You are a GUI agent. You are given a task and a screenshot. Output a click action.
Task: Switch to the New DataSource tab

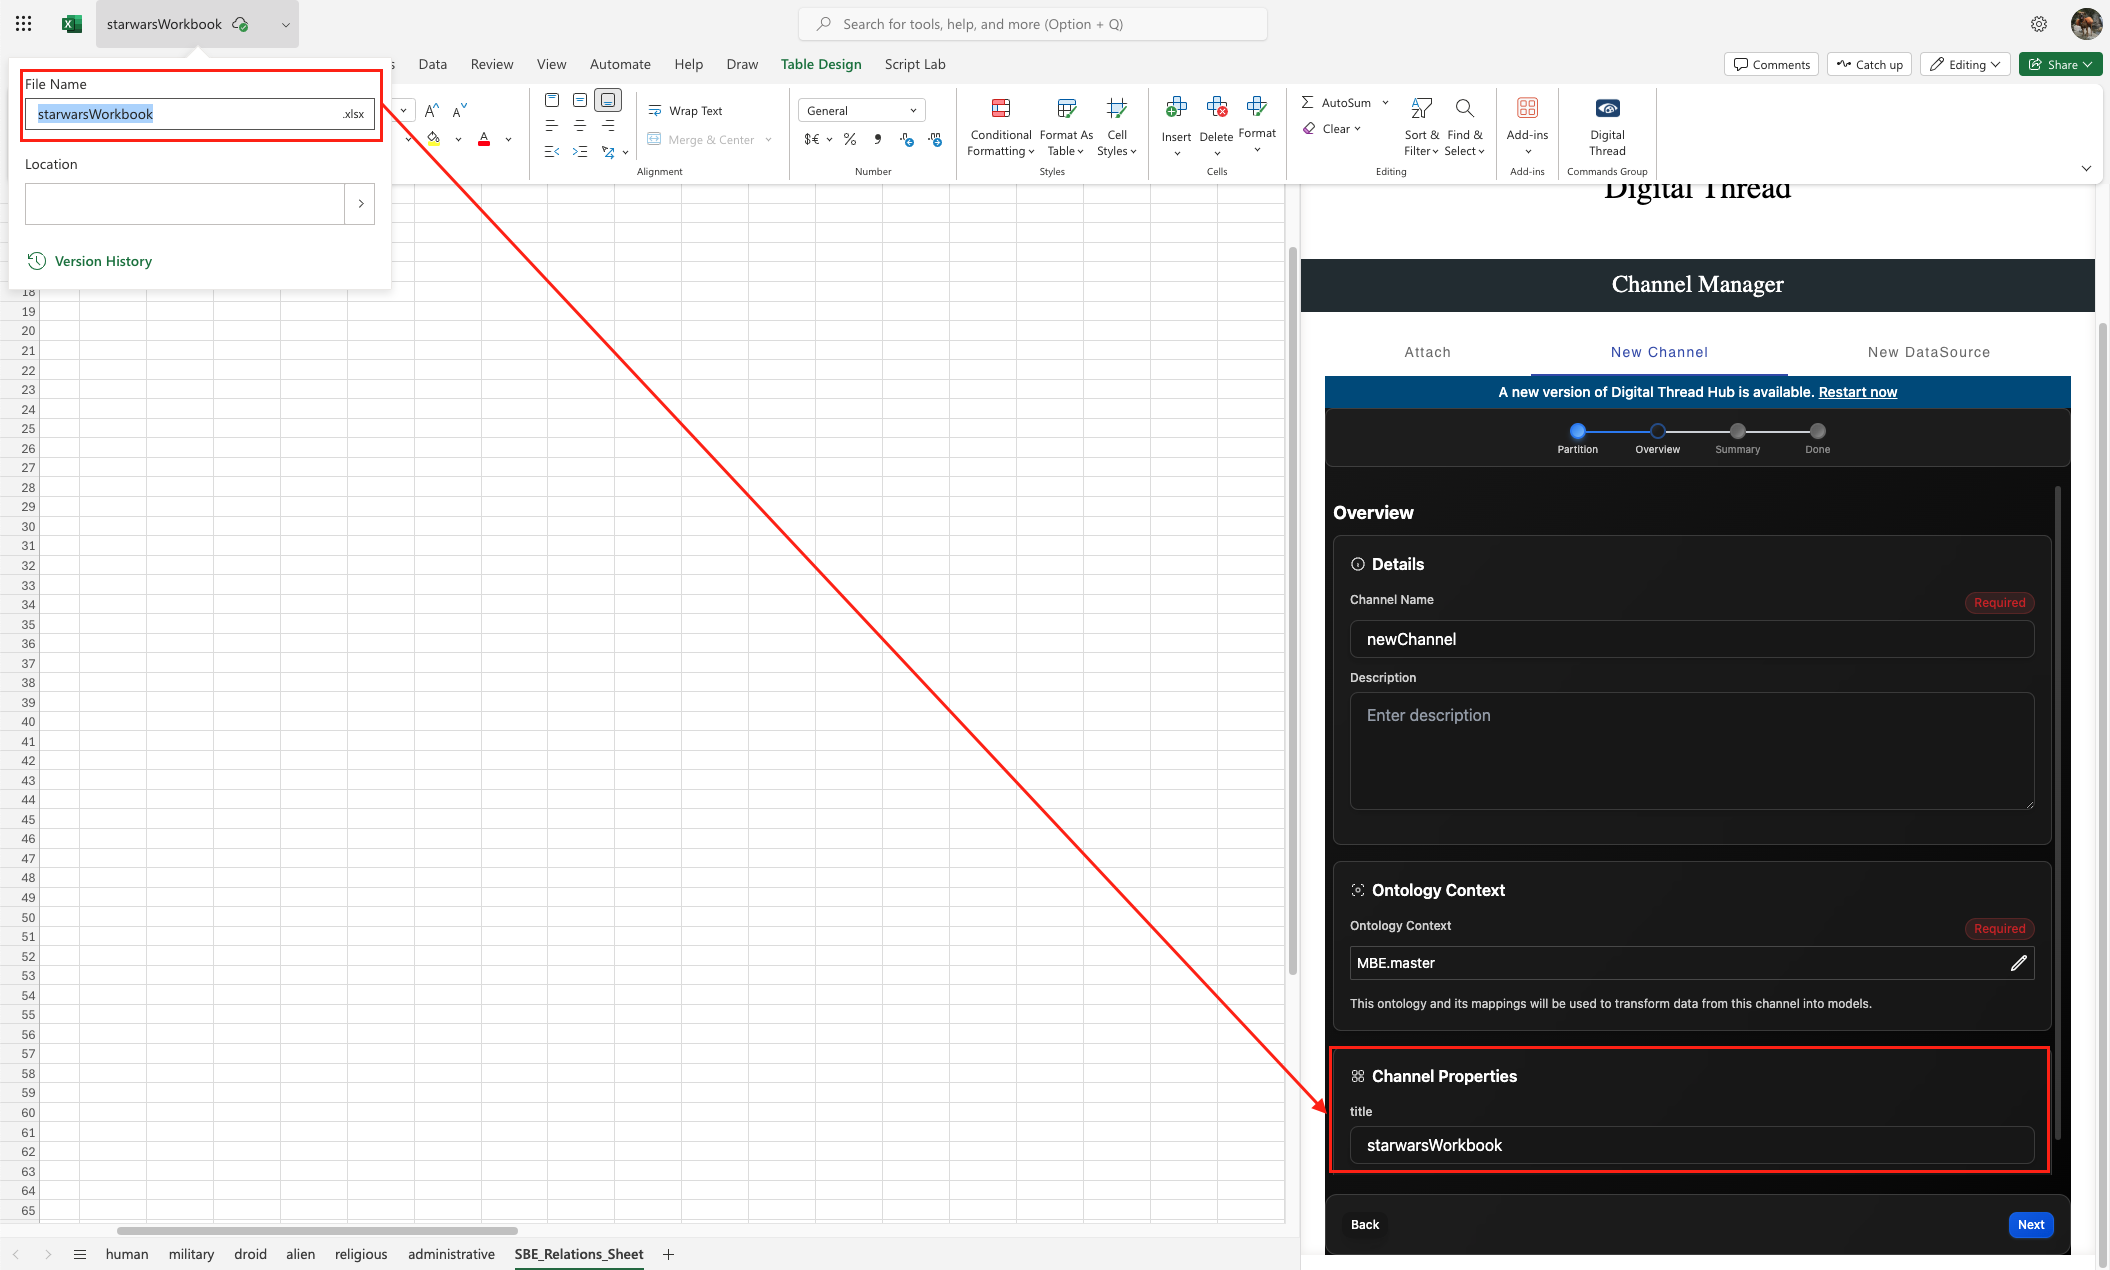(1928, 352)
